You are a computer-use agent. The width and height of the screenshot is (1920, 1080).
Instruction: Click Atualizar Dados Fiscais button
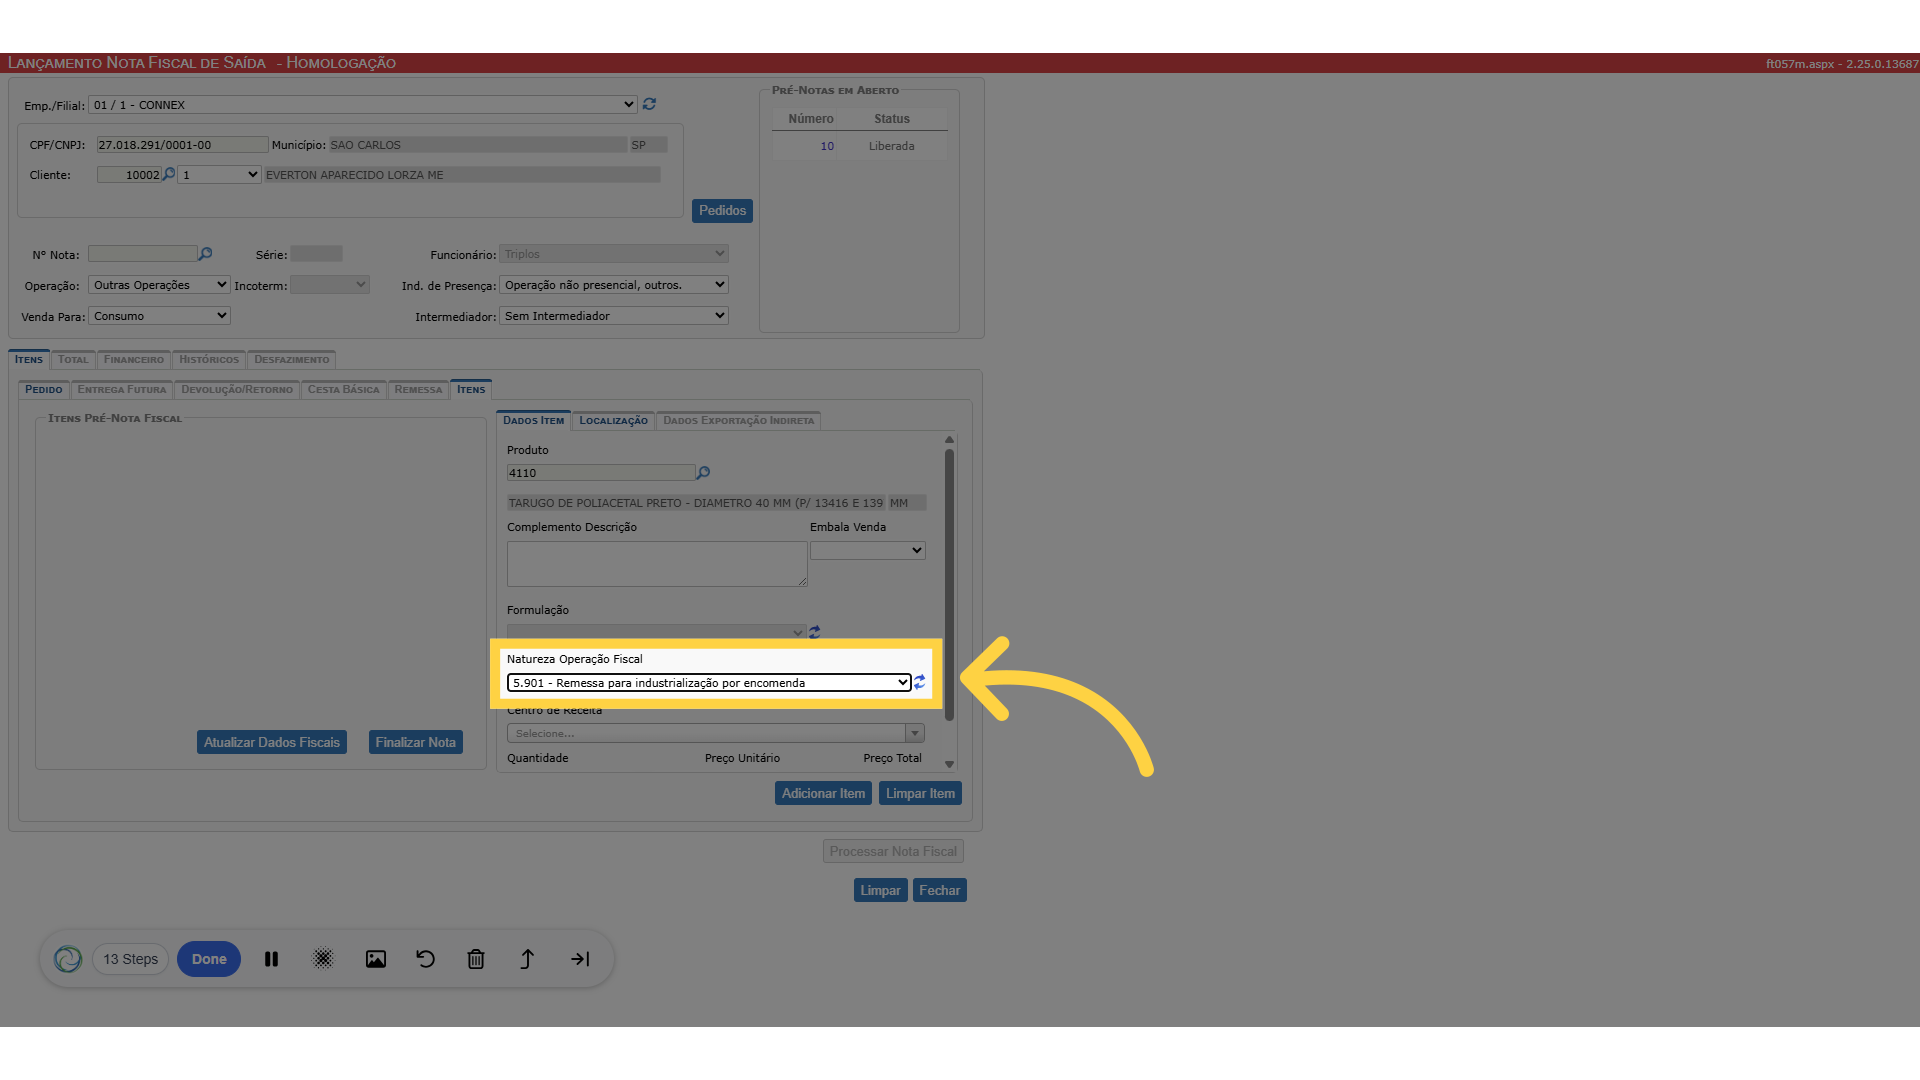[x=272, y=742]
